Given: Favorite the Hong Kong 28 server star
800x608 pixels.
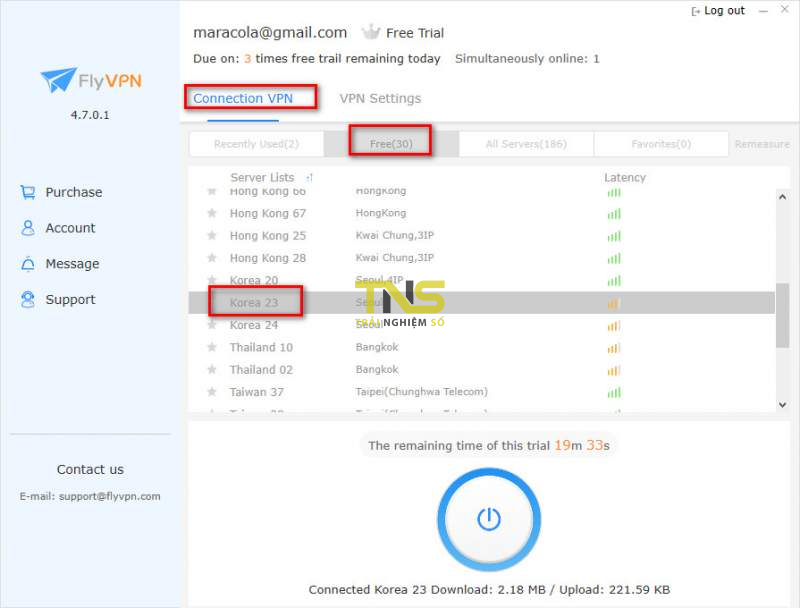Looking at the screenshot, I should [x=212, y=258].
